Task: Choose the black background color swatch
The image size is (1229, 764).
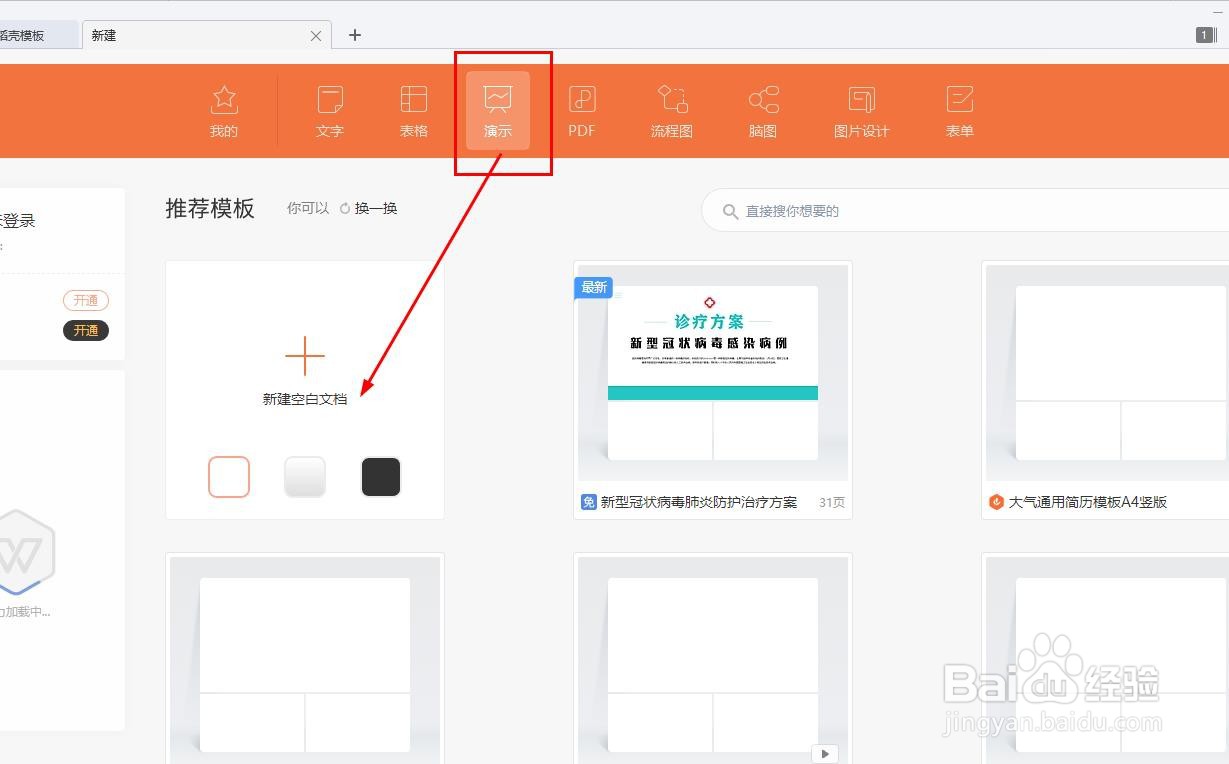Action: [381, 477]
